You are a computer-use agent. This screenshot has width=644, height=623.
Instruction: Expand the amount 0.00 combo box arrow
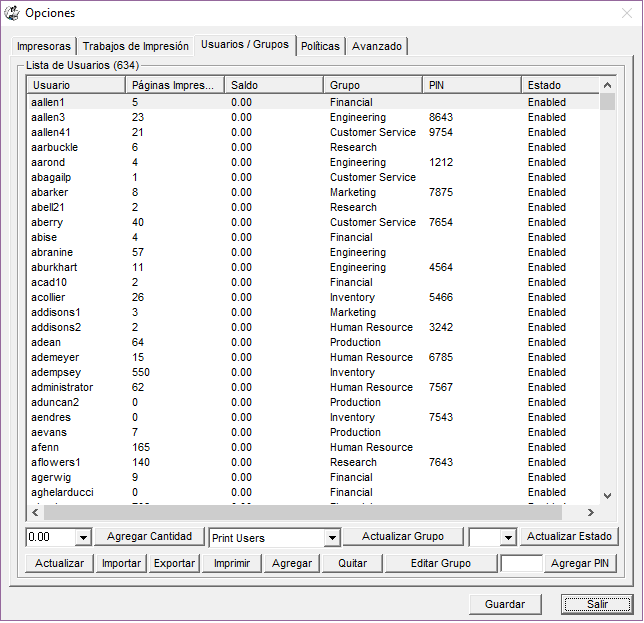click(x=83, y=537)
